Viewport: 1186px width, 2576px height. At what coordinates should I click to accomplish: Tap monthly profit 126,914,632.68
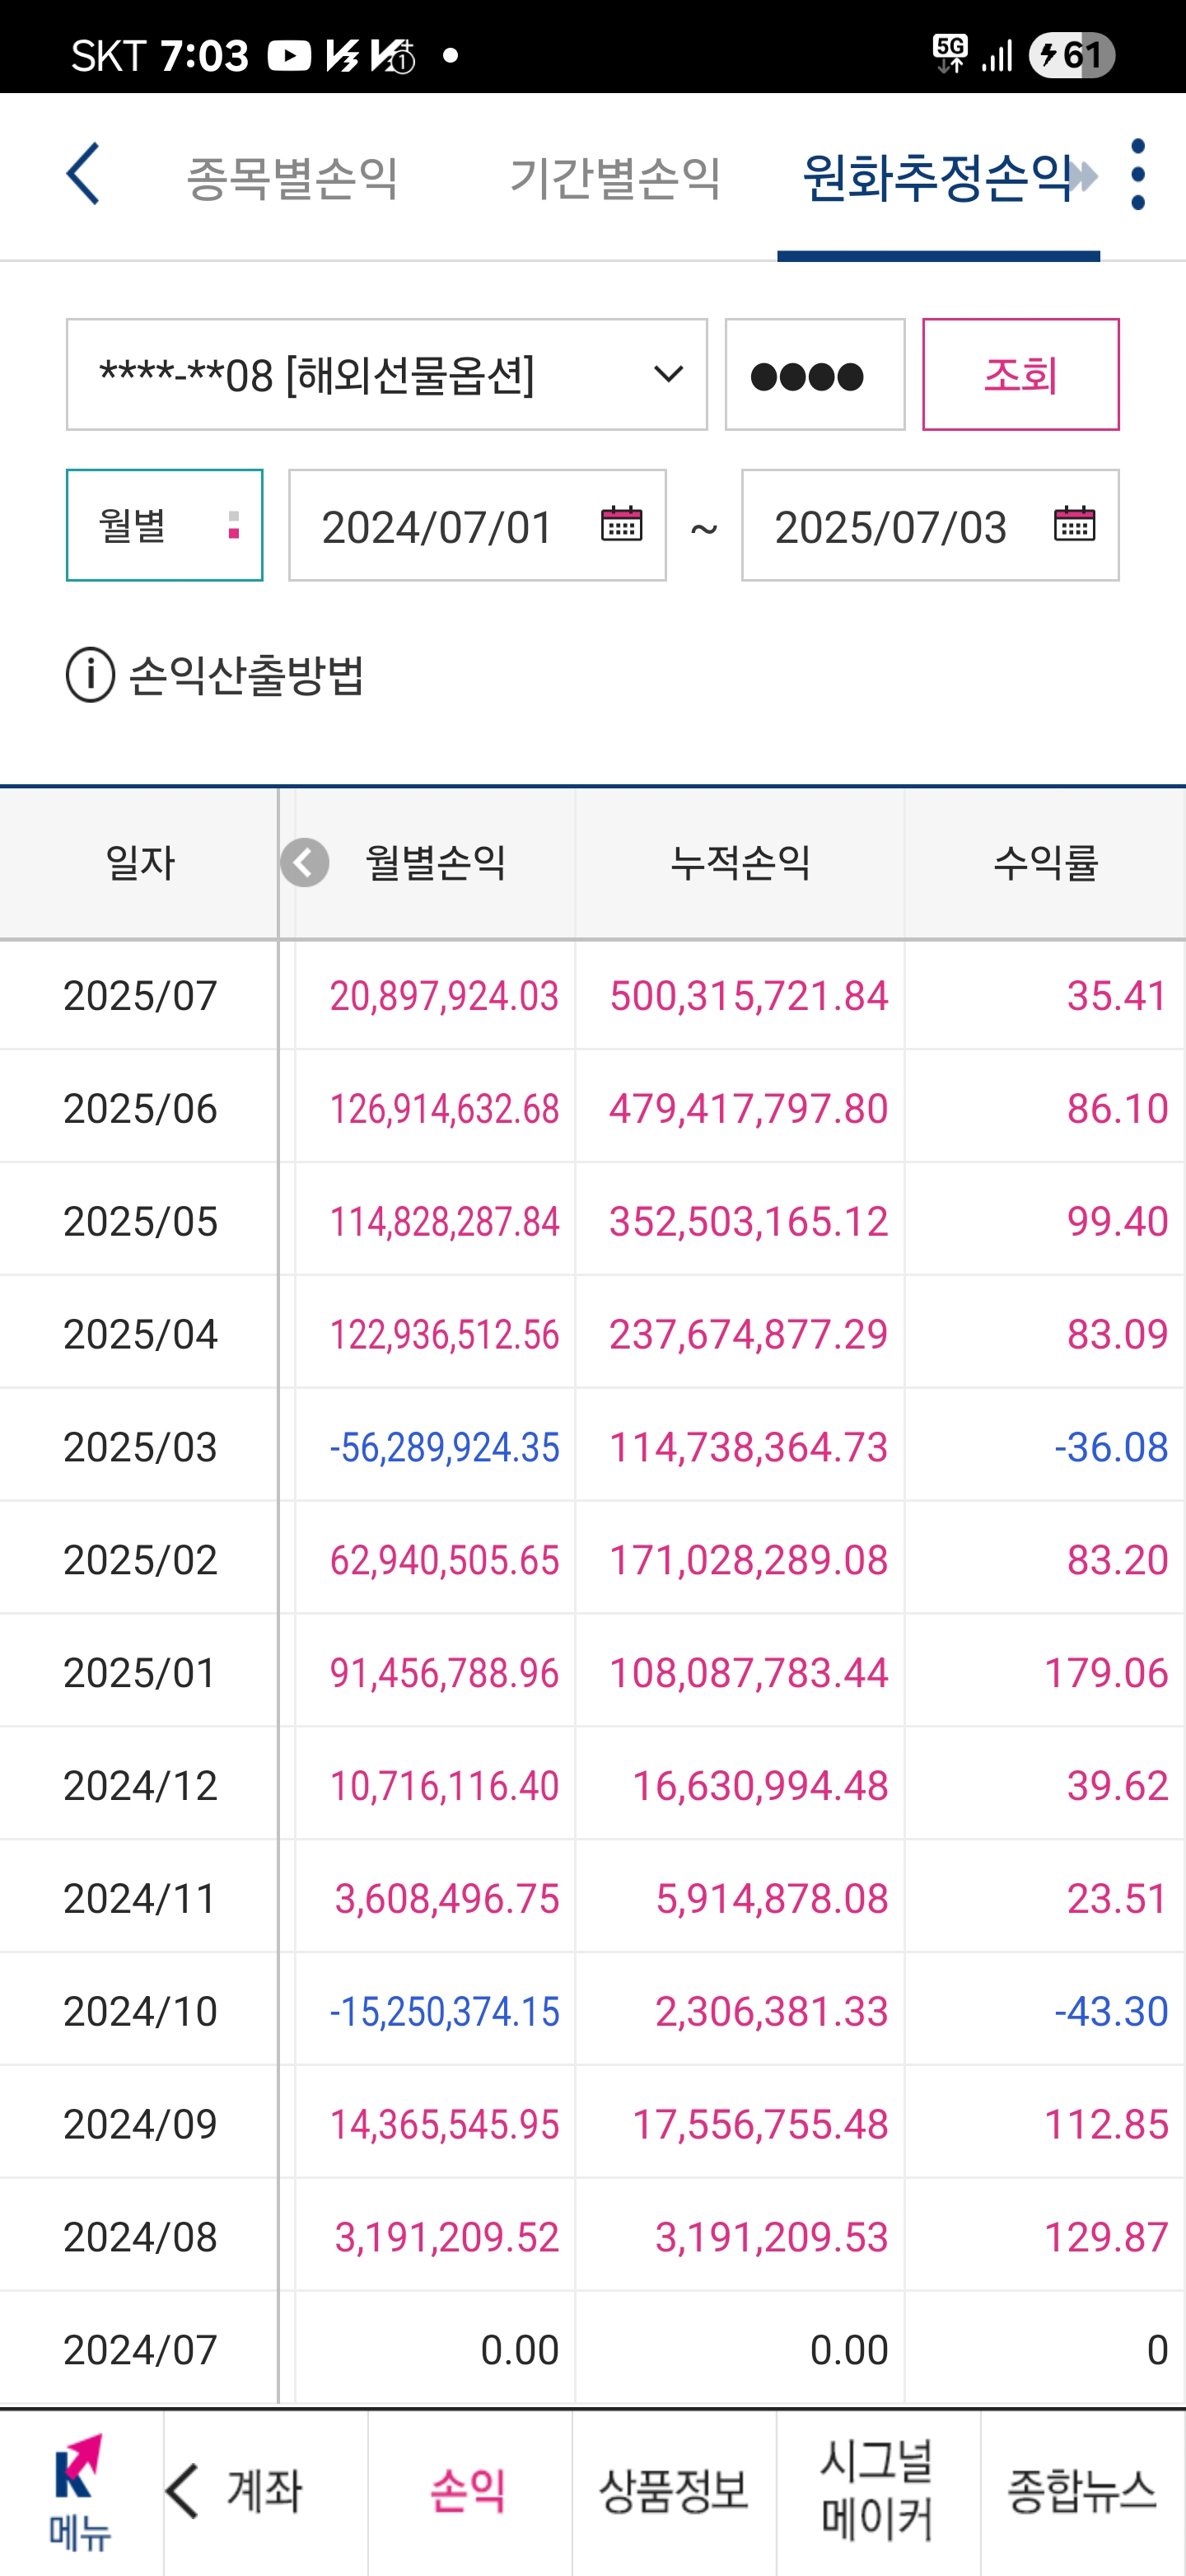pos(444,1109)
